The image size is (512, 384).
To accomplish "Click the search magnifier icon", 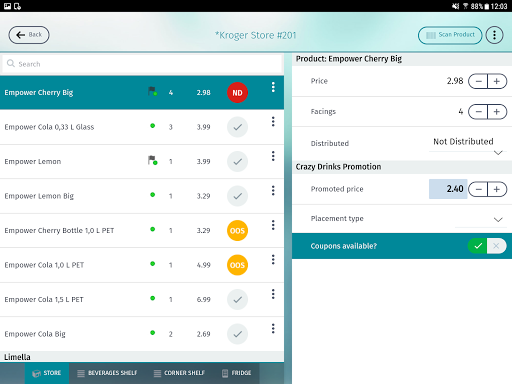I will click(11, 63).
